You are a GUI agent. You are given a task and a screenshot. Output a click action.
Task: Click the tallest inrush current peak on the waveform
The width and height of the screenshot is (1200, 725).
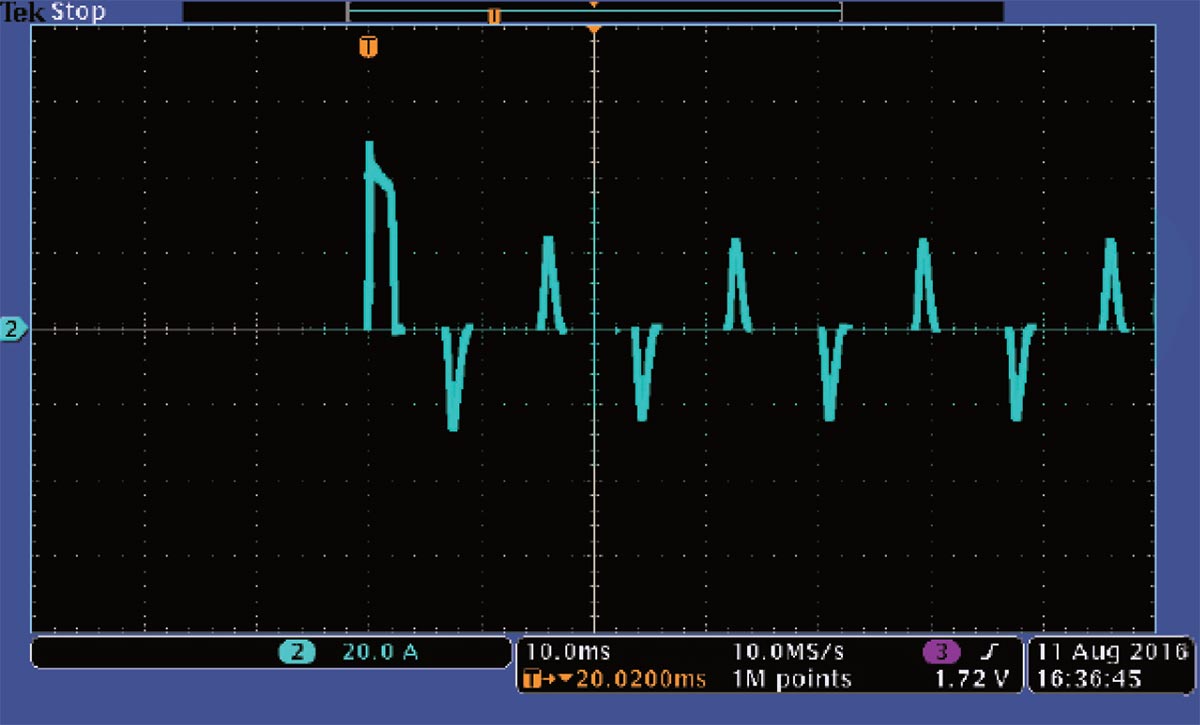[x=370, y=148]
